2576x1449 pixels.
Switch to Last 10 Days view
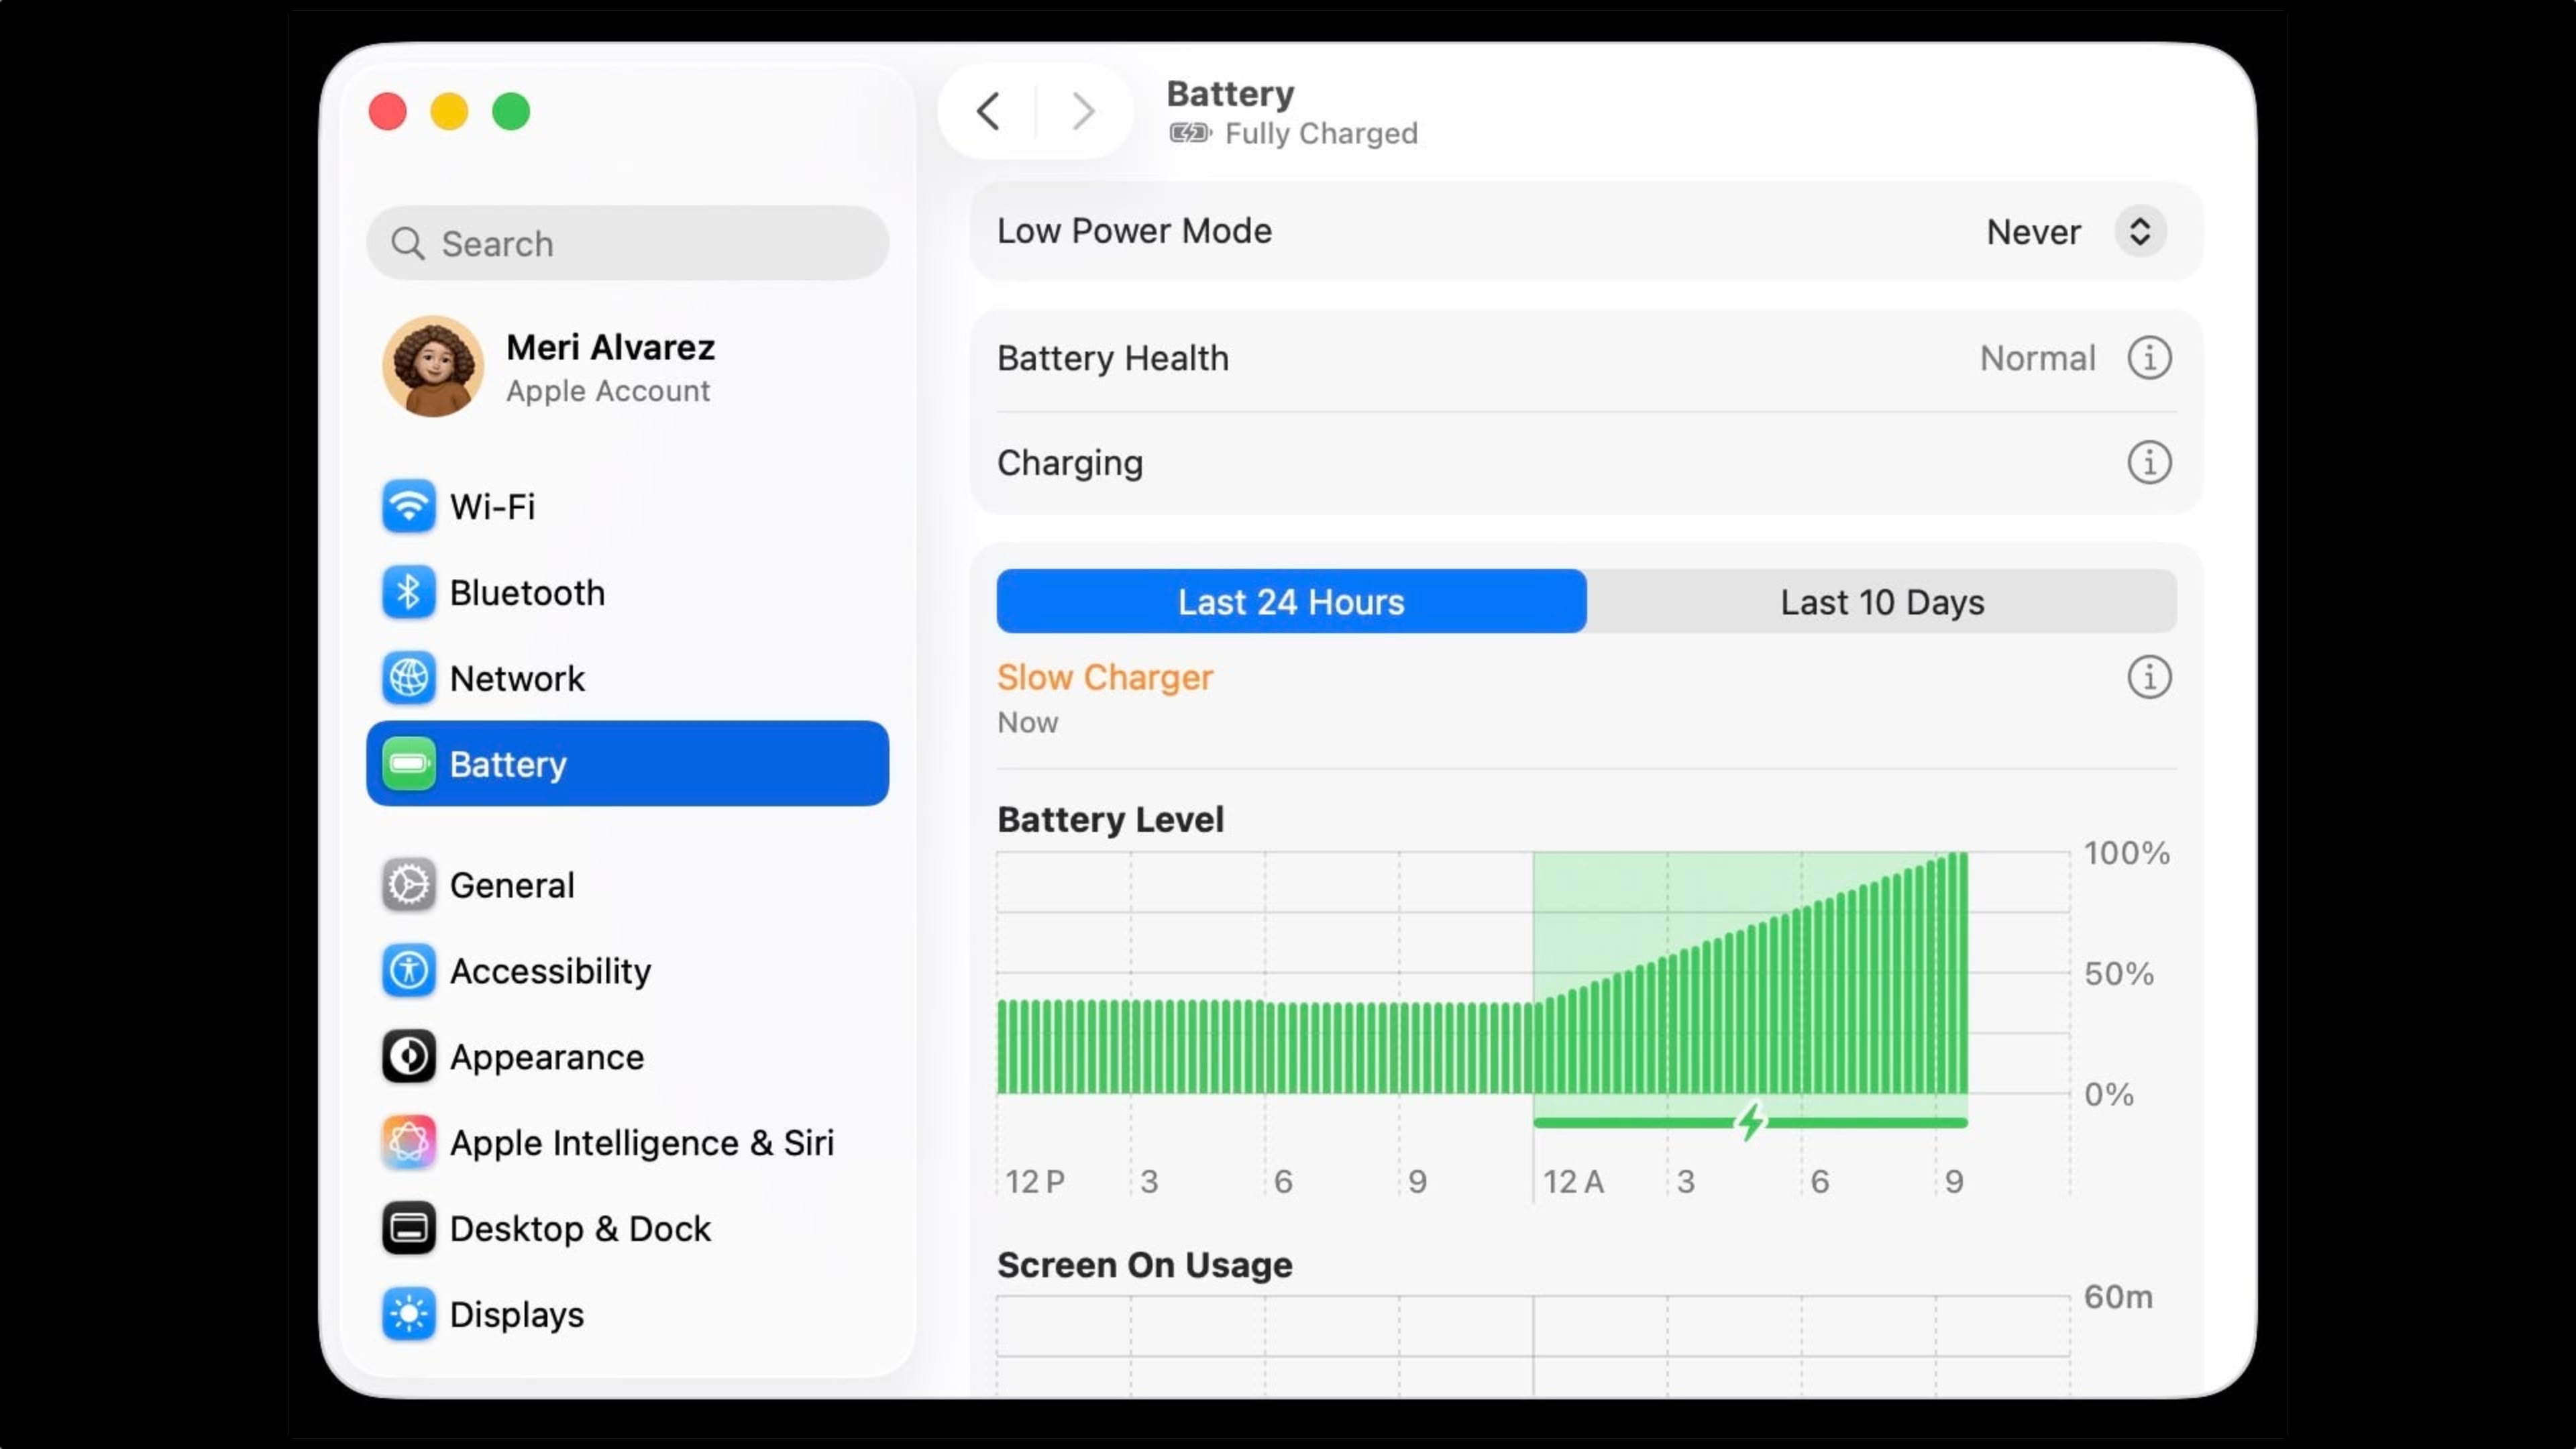pos(1880,602)
